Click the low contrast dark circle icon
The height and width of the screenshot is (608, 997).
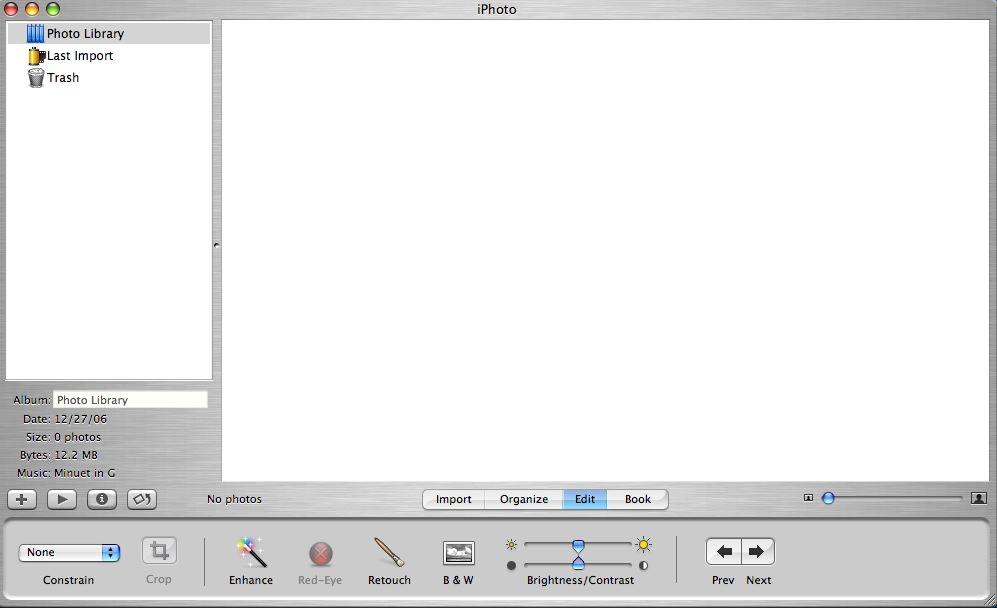pos(511,565)
